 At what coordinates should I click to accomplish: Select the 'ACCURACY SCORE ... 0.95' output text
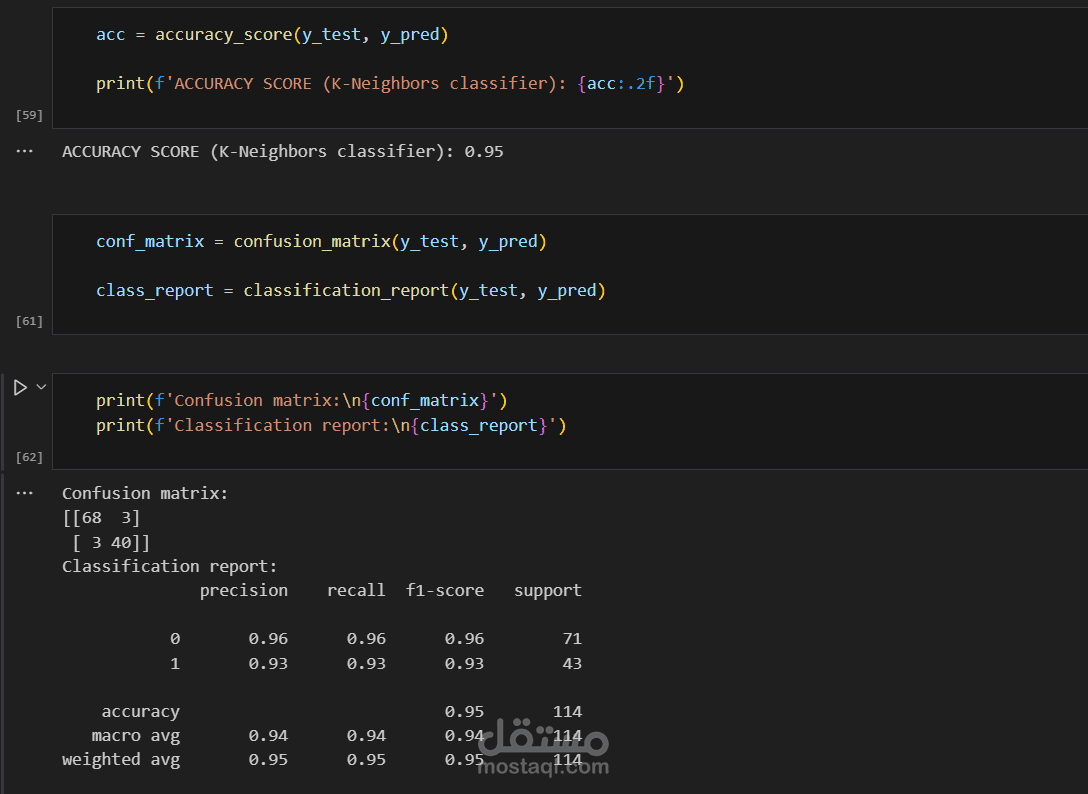point(282,151)
